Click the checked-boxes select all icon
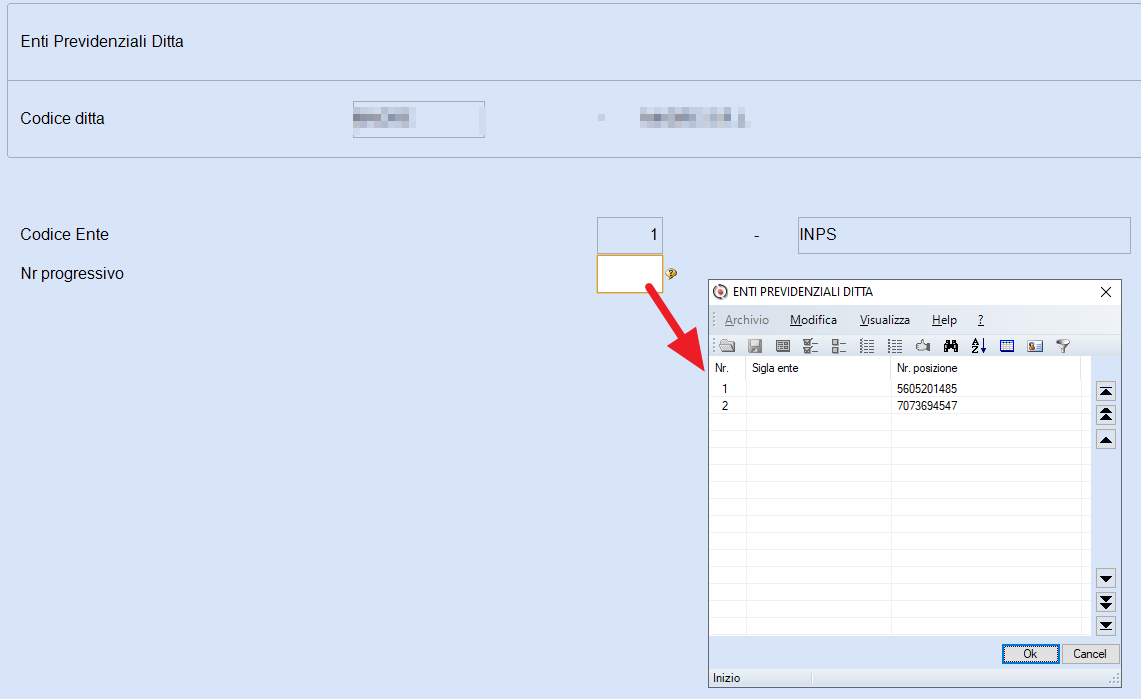Screen dimensions: 1141x699 point(811,346)
